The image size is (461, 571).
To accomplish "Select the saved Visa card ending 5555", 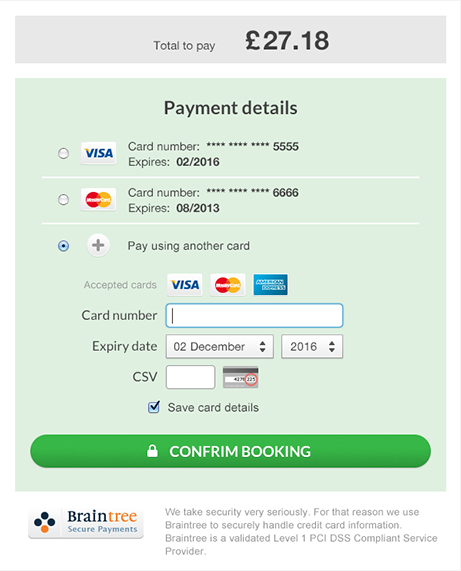I will point(63,153).
